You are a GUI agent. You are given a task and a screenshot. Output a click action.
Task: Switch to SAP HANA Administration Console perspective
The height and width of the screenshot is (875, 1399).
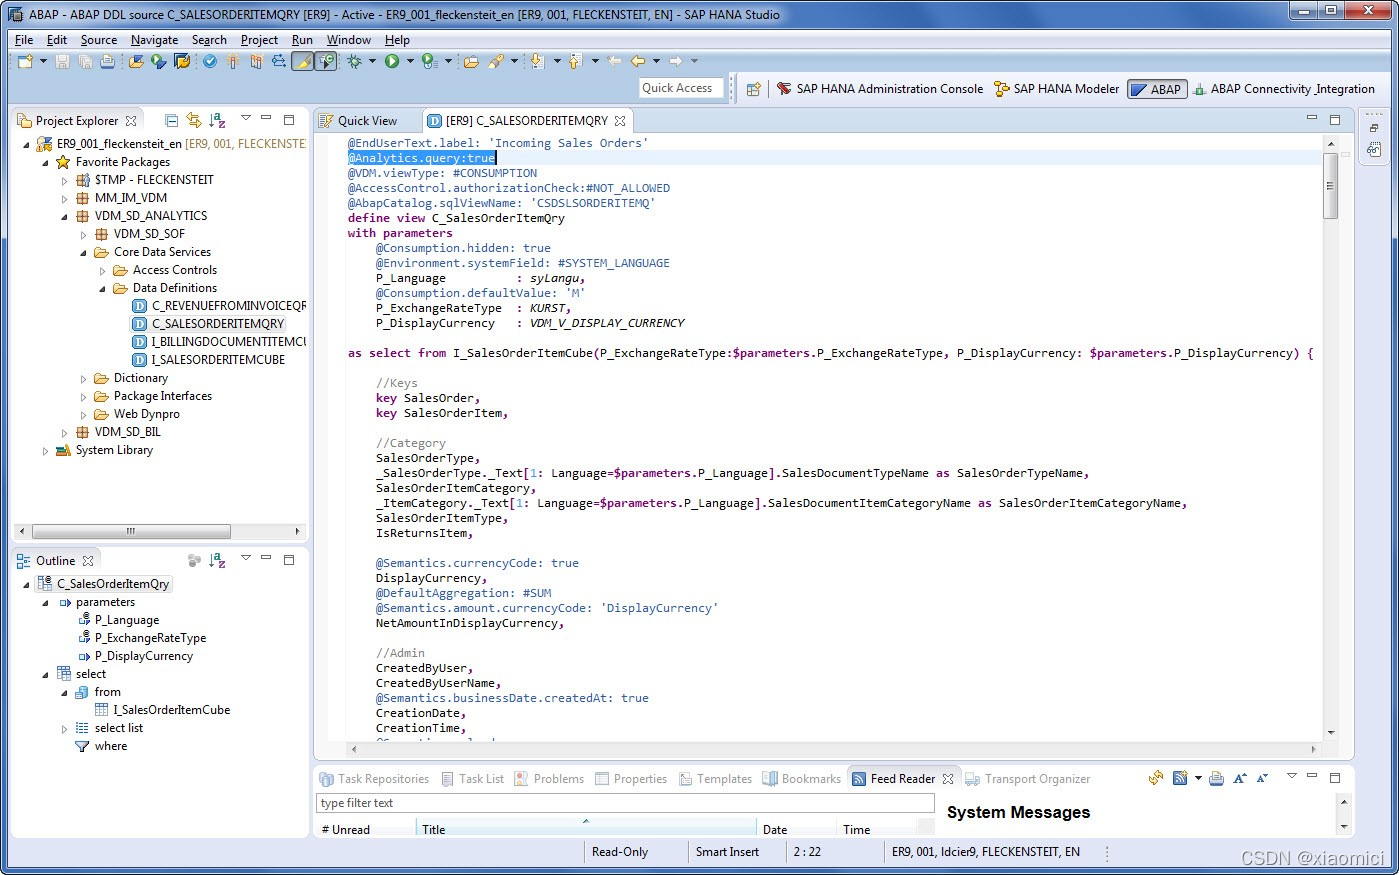click(880, 89)
